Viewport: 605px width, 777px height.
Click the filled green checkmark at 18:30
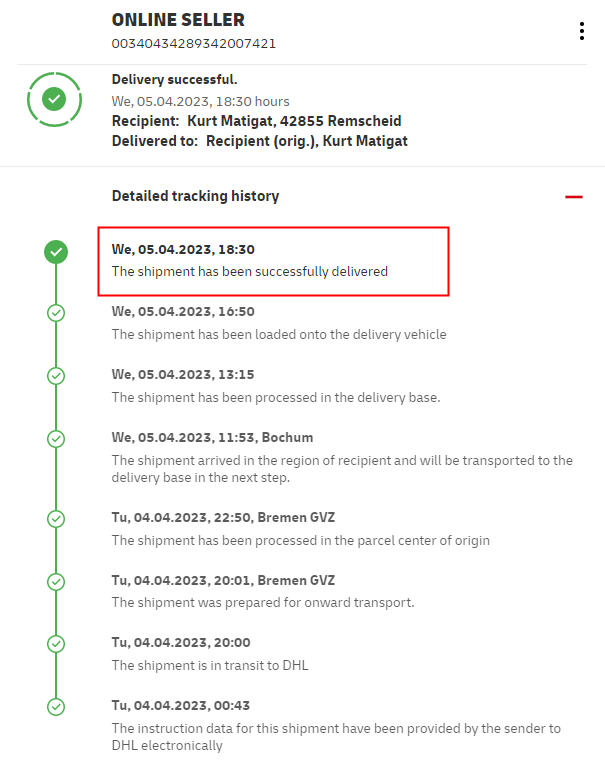coord(56,251)
